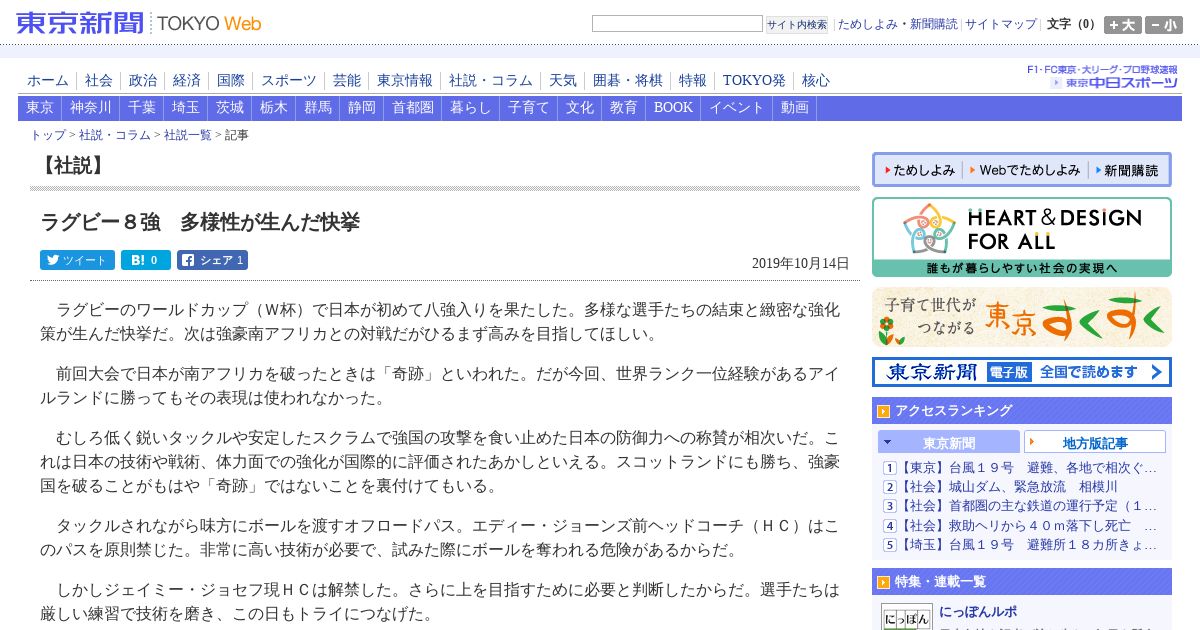Click 社説一覧 breadcrumb link
Image resolution: width=1200 pixels, height=630 pixels.
click(x=188, y=135)
